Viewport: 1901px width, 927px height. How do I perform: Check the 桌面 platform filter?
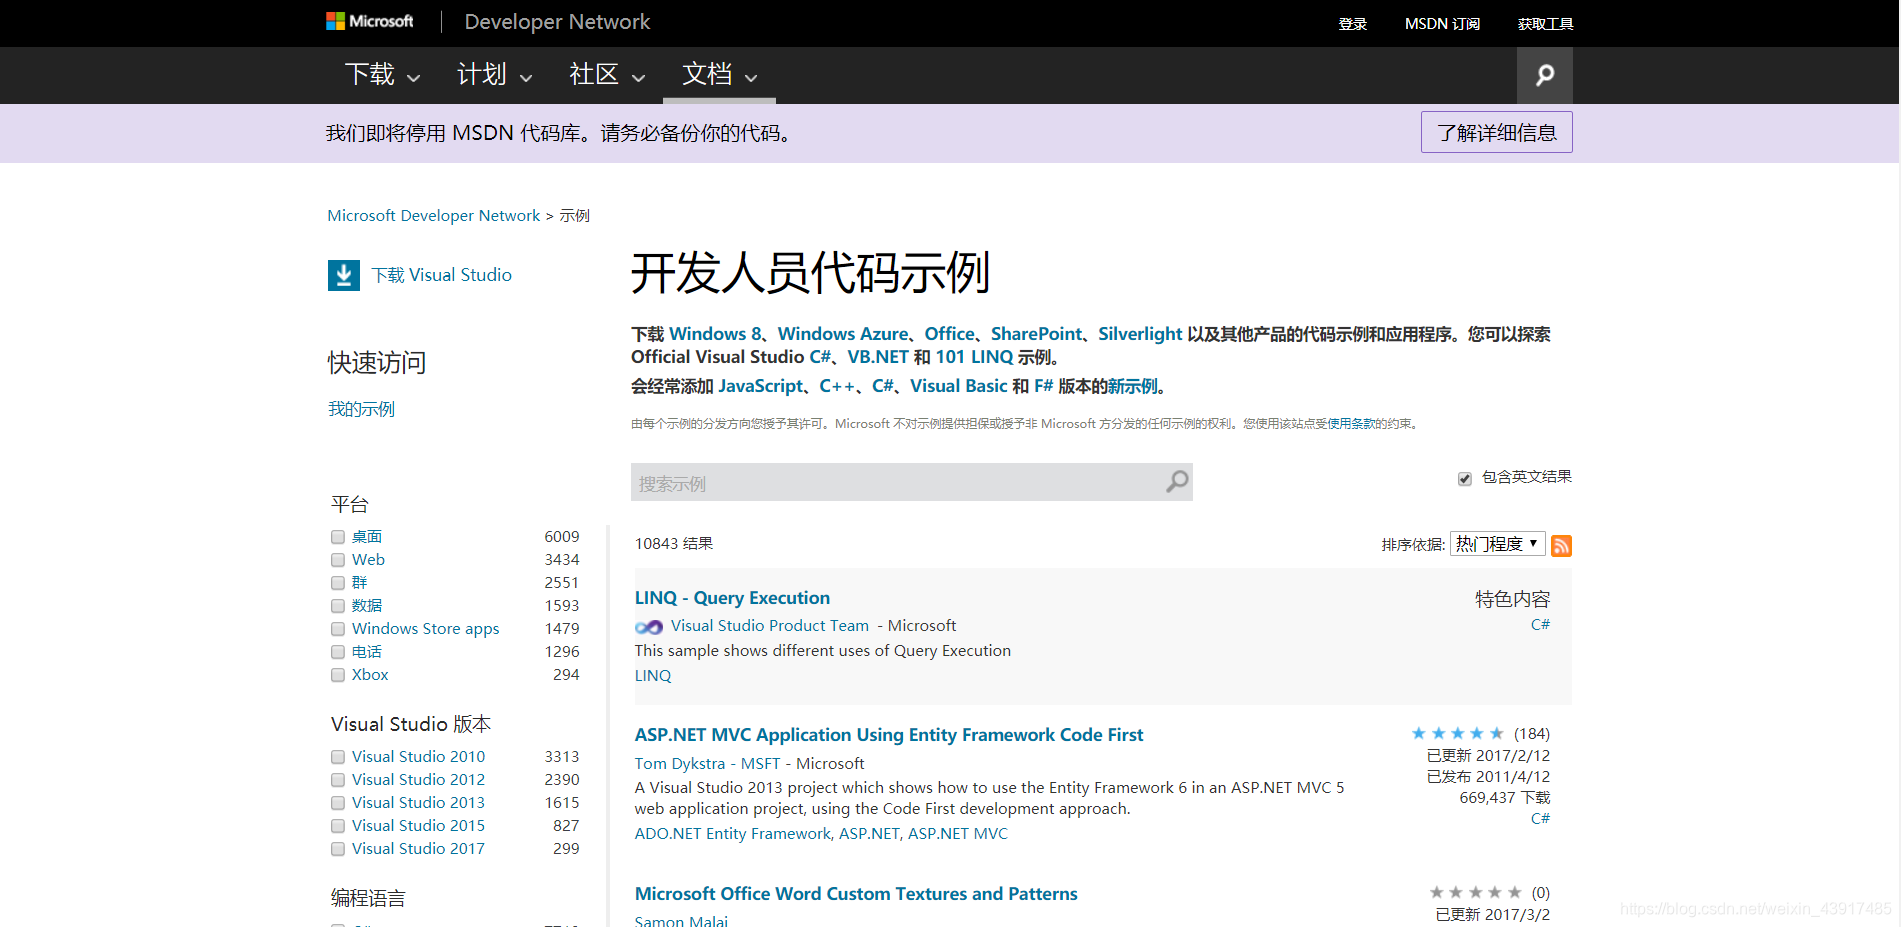pos(338,537)
